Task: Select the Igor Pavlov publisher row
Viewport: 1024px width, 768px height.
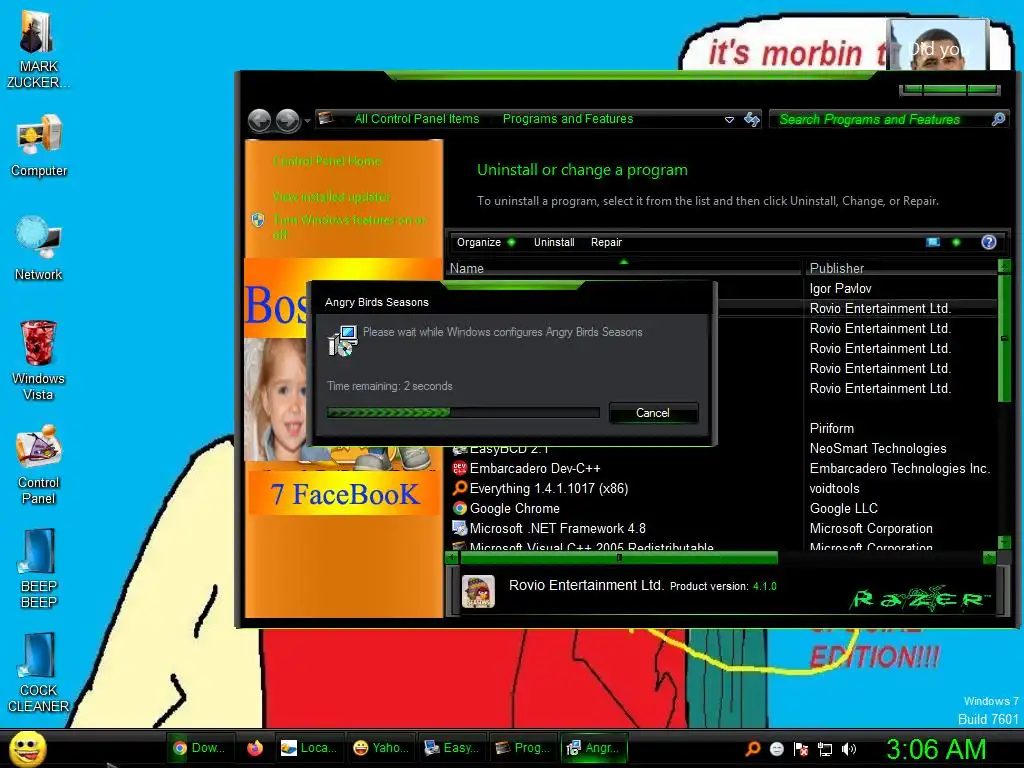Action: coord(840,288)
